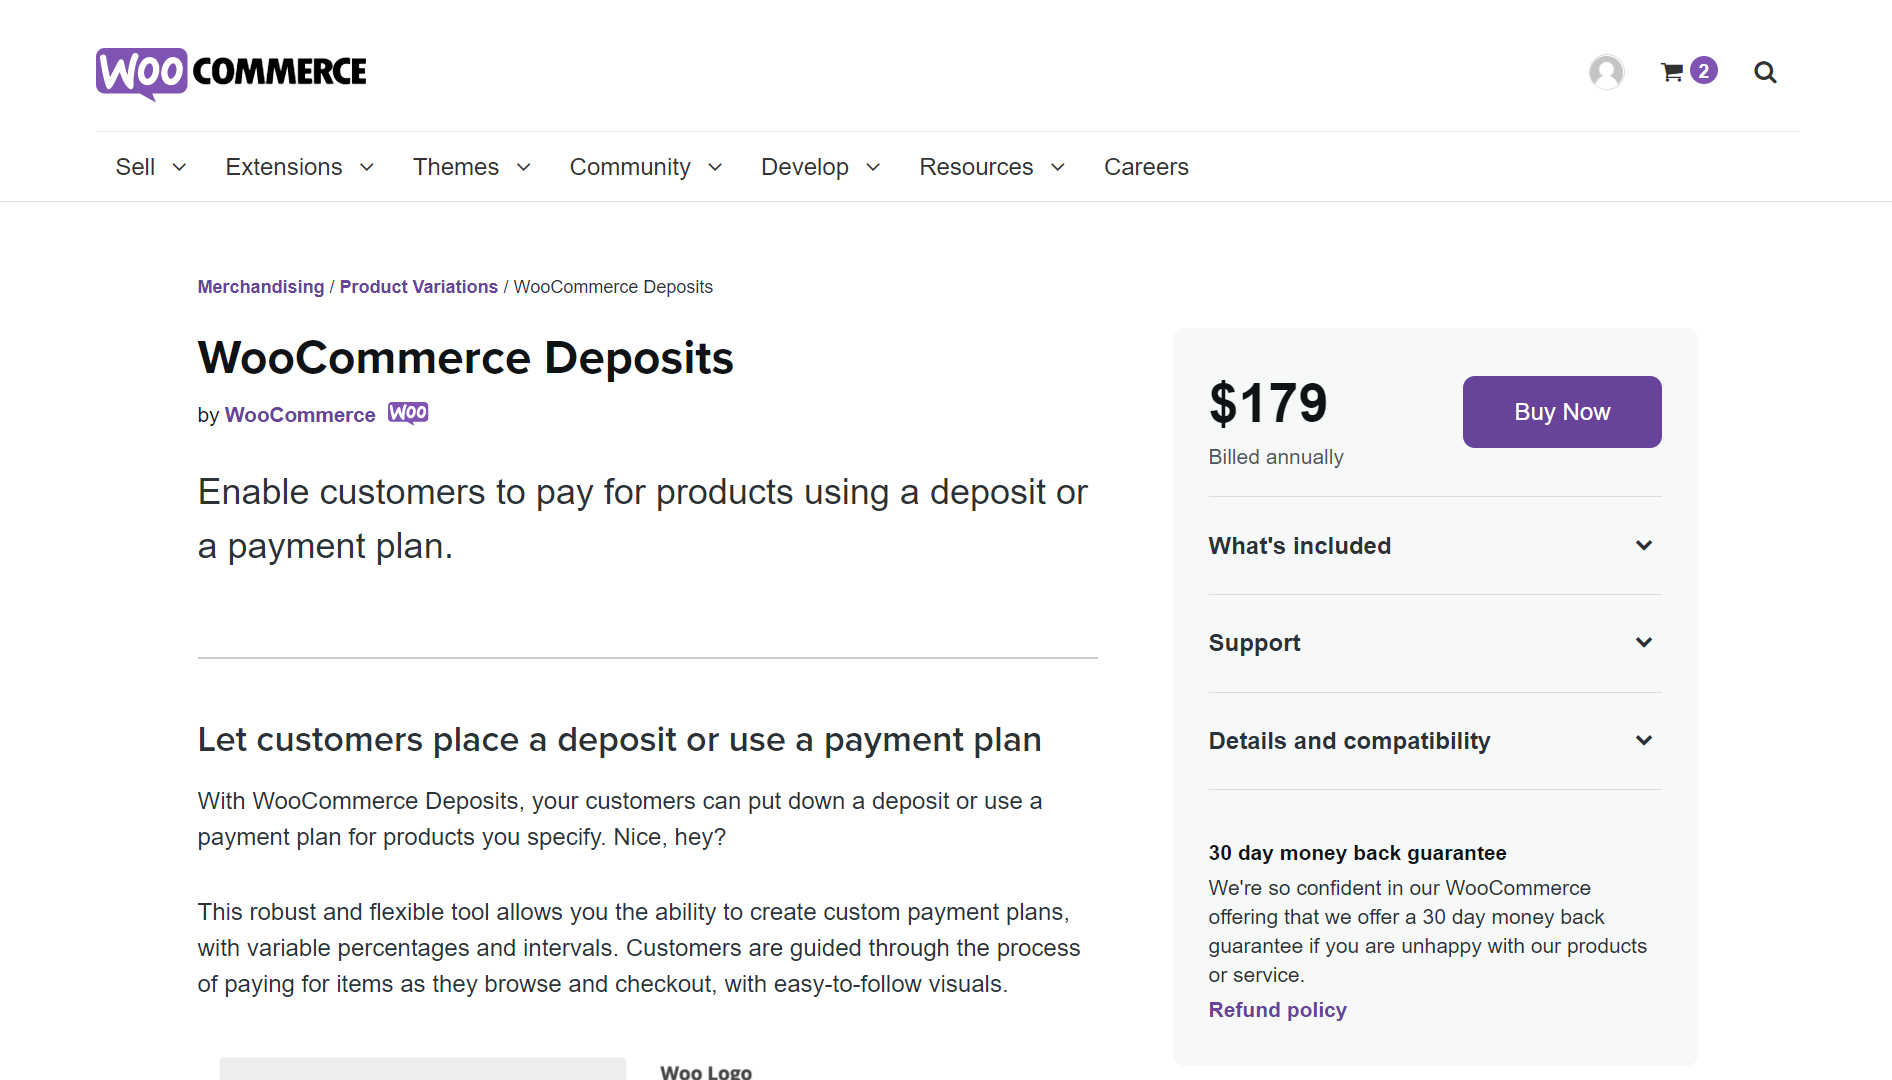Expand Details and compatibility section arrow
The height and width of the screenshot is (1080, 1892).
1644,740
